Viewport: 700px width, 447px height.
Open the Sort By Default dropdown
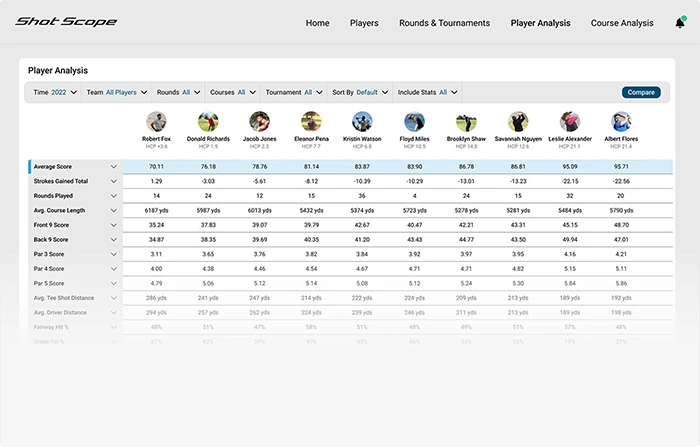click(x=360, y=92)
